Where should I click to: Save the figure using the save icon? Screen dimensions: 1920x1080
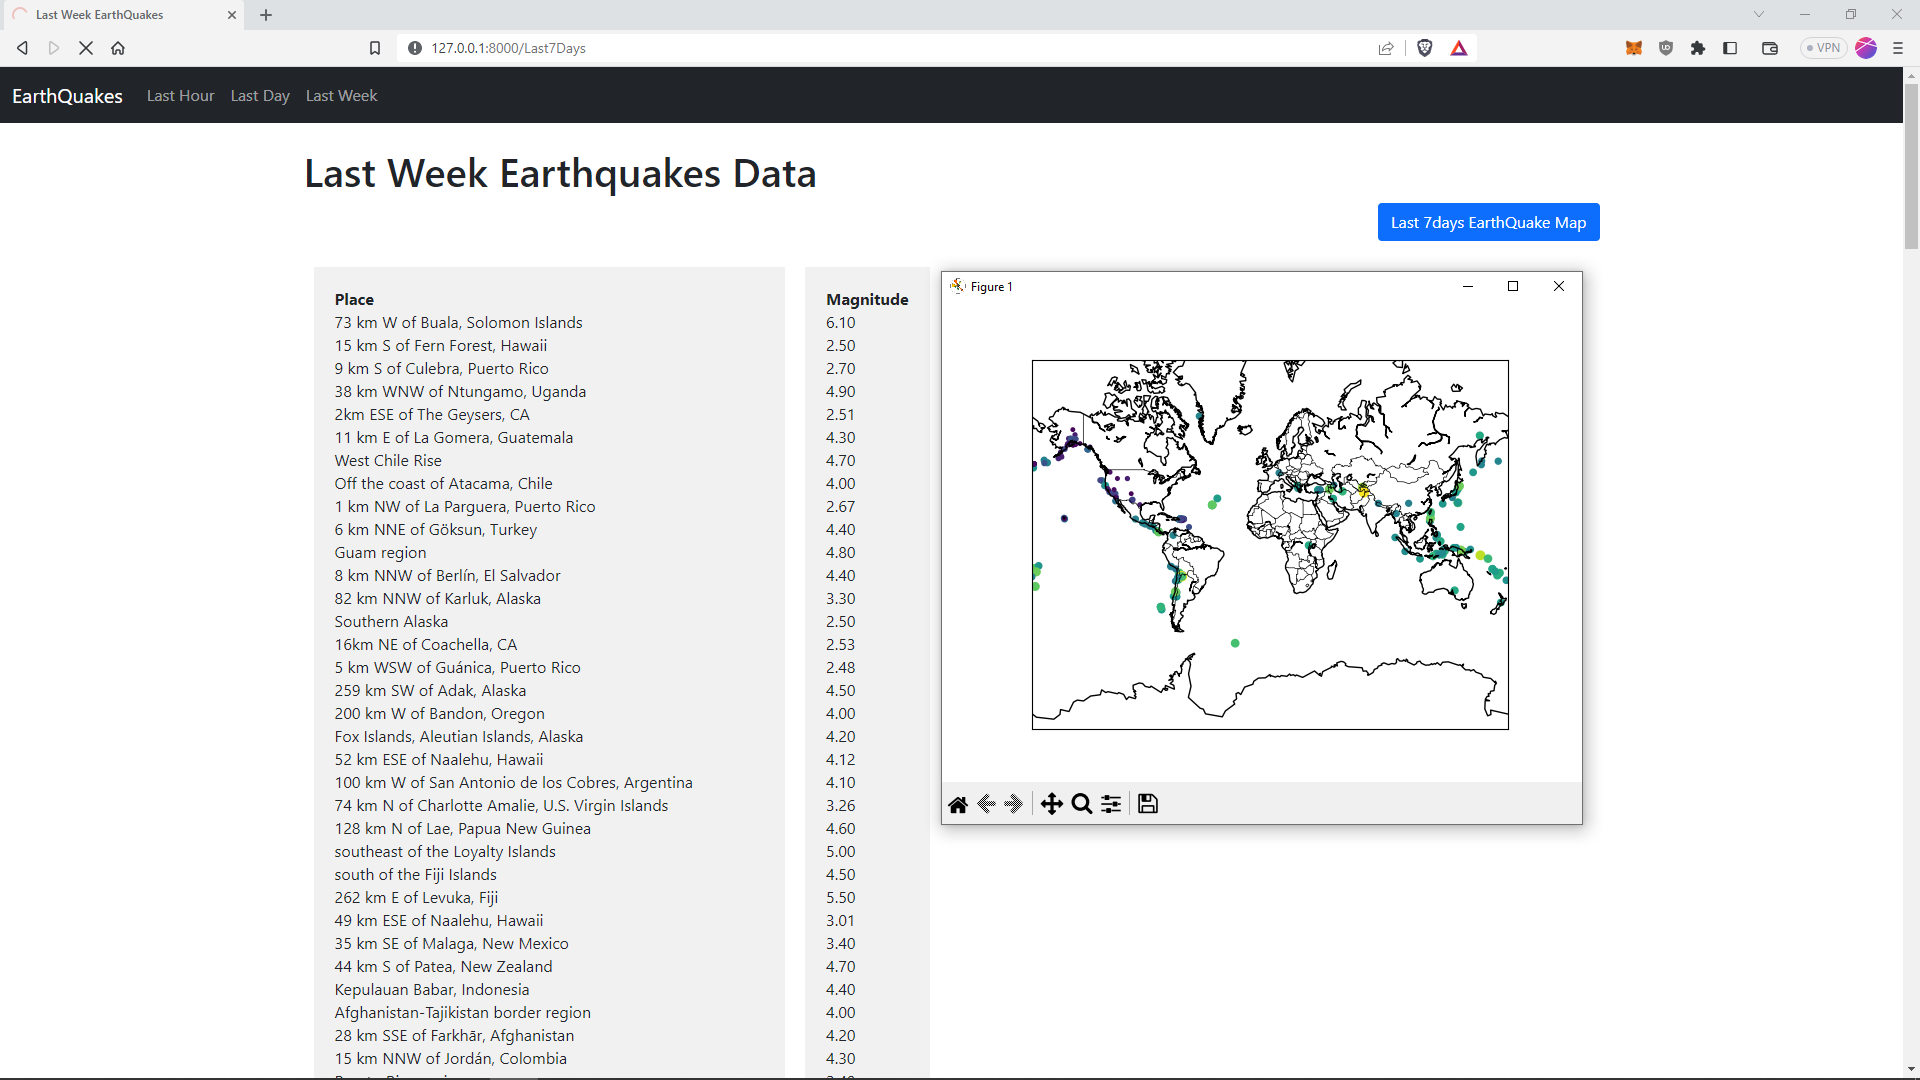click(1147, 803)
